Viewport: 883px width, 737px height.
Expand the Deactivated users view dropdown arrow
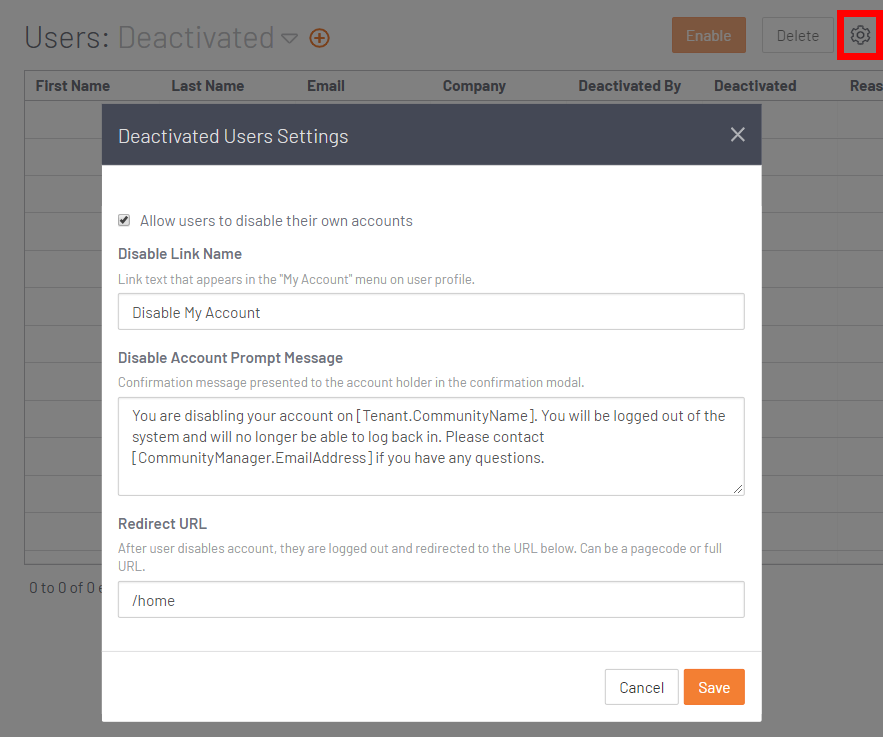point(289,38)
